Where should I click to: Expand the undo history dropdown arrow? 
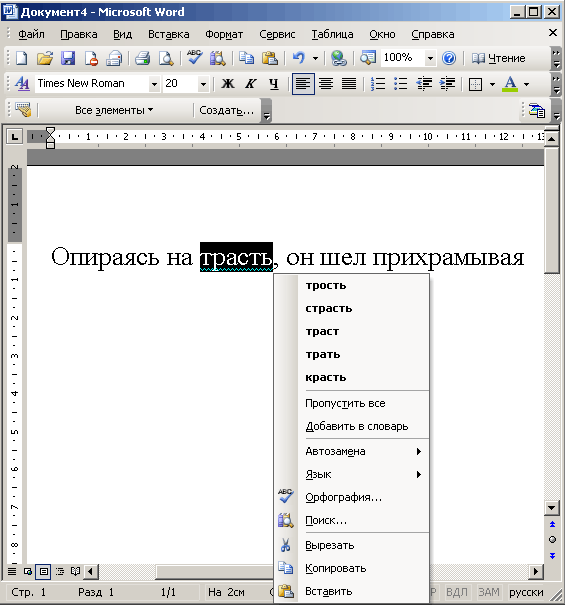(x=315, y=58)
